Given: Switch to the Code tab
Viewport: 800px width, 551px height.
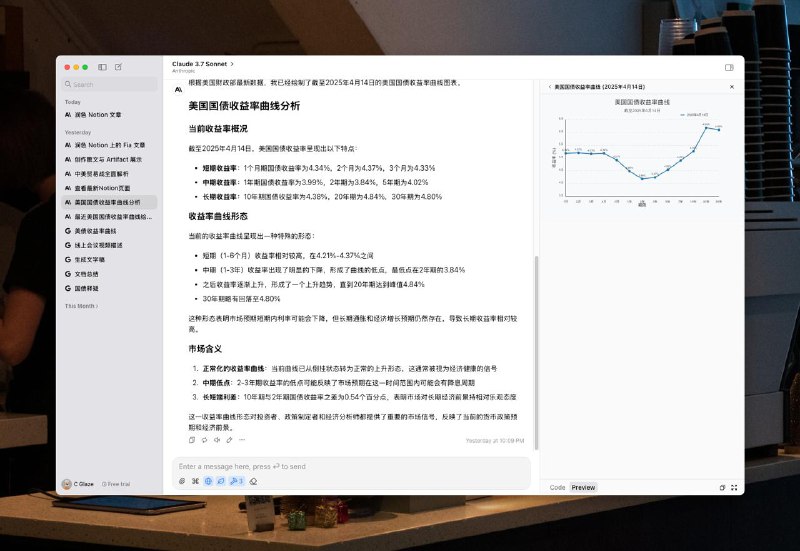Looking at the screenshot, I should pos(557,488).
